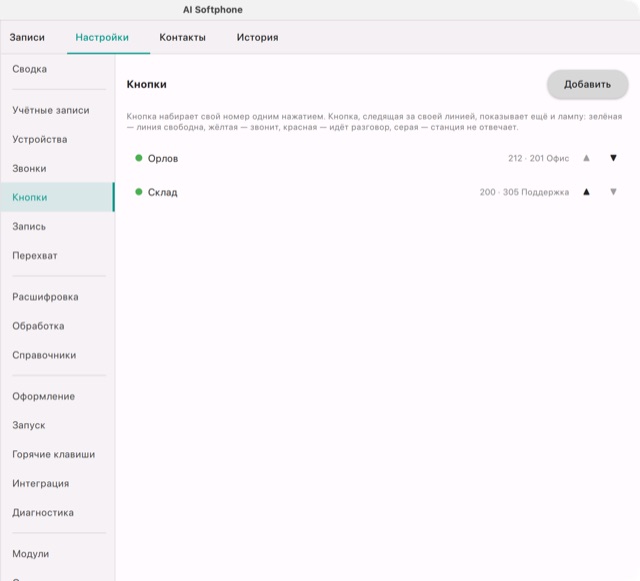Click the green lamp next to Склад

click(x=139, y=192)
